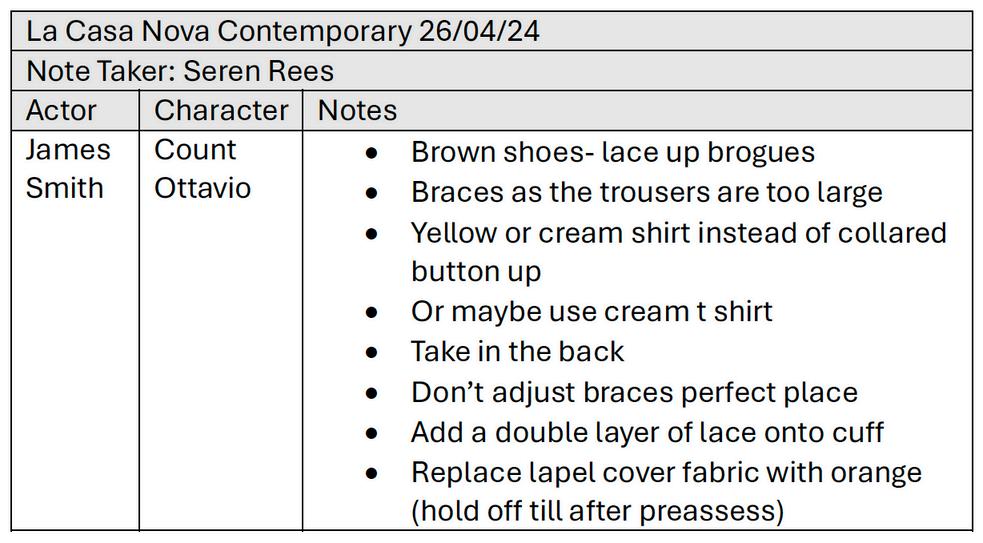Image resolution: width=983 pixels, height=543 pixels.
Task: Click 'Add a double layer of lace onto cuff'
Action: (647, 433)
